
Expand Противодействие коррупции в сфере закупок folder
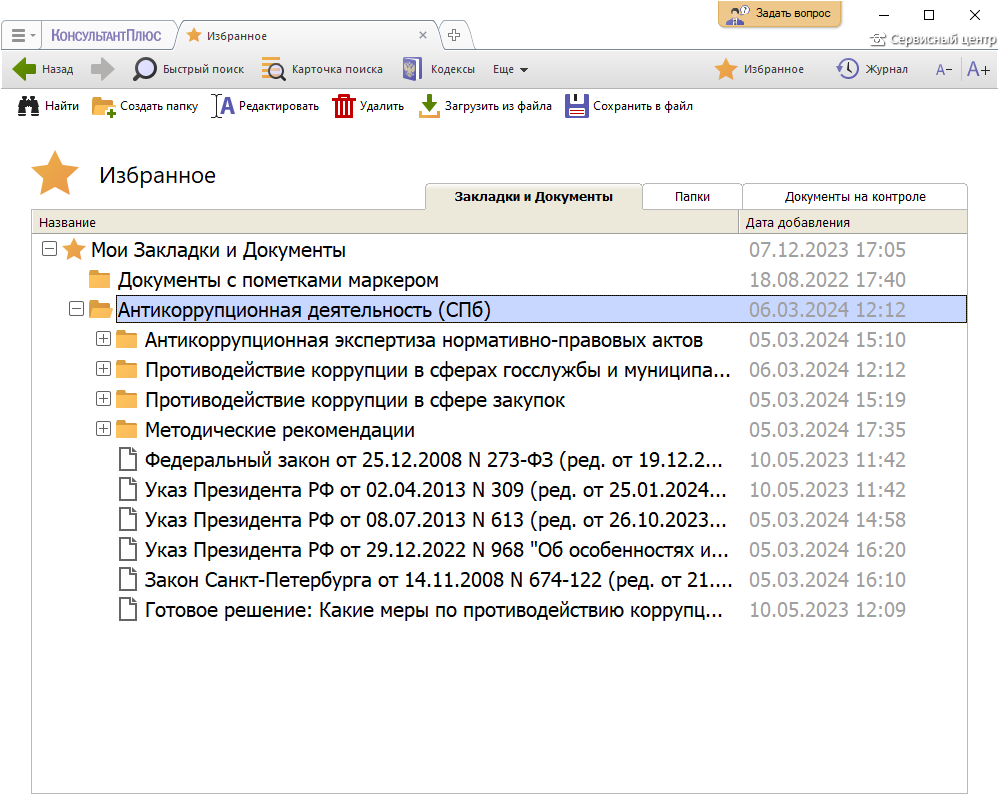(x=103, y=399)
